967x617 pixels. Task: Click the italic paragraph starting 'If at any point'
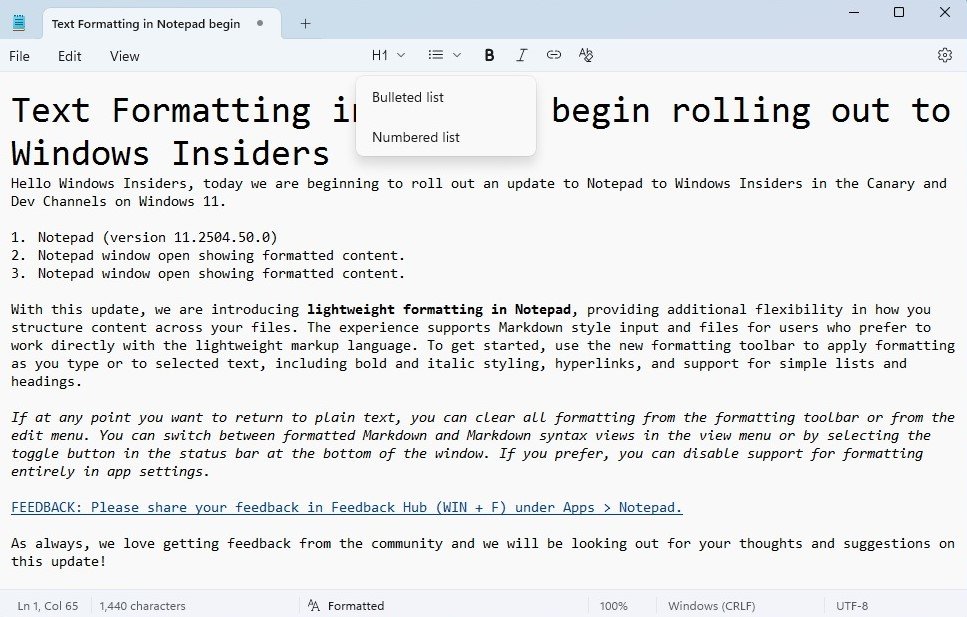click(x=483, y=444)
